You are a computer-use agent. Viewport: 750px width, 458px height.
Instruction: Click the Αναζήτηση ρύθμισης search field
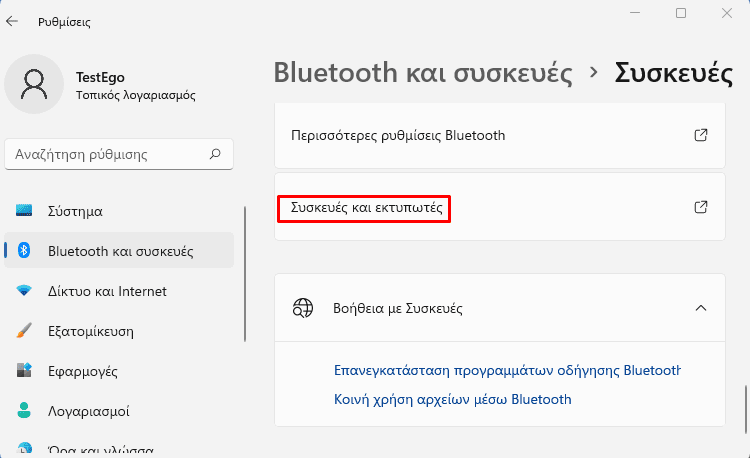tap(119, 154)
